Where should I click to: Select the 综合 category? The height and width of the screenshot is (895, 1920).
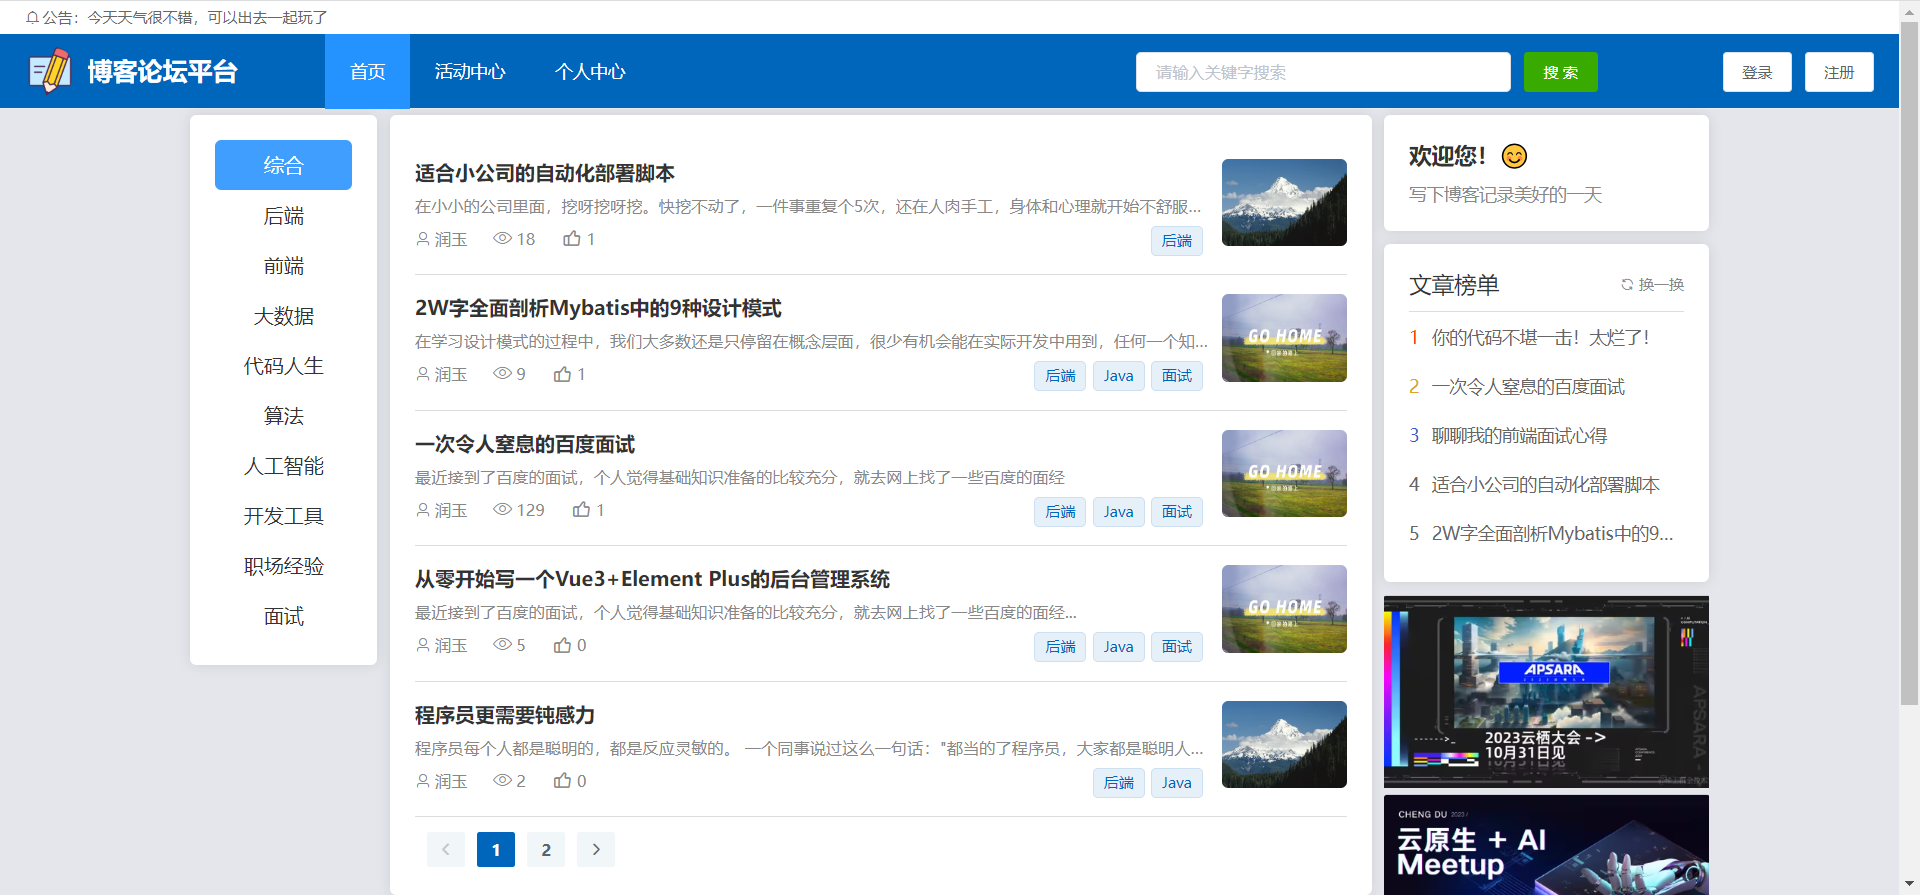pos(283,165)
